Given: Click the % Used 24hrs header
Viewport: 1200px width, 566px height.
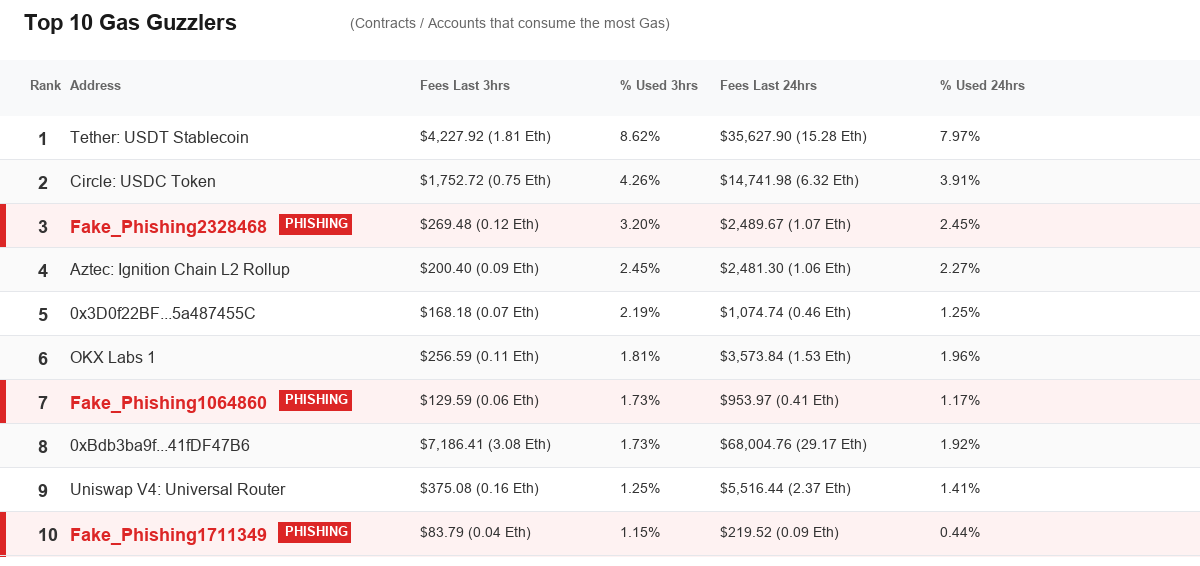Looking at the screenshot, I should 982,86.
